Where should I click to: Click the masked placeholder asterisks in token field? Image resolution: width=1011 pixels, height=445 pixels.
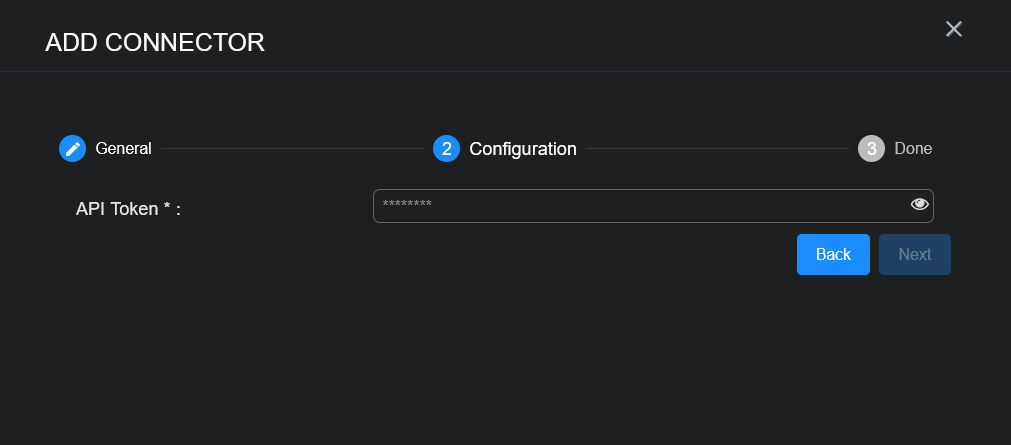tap(407, 206)
